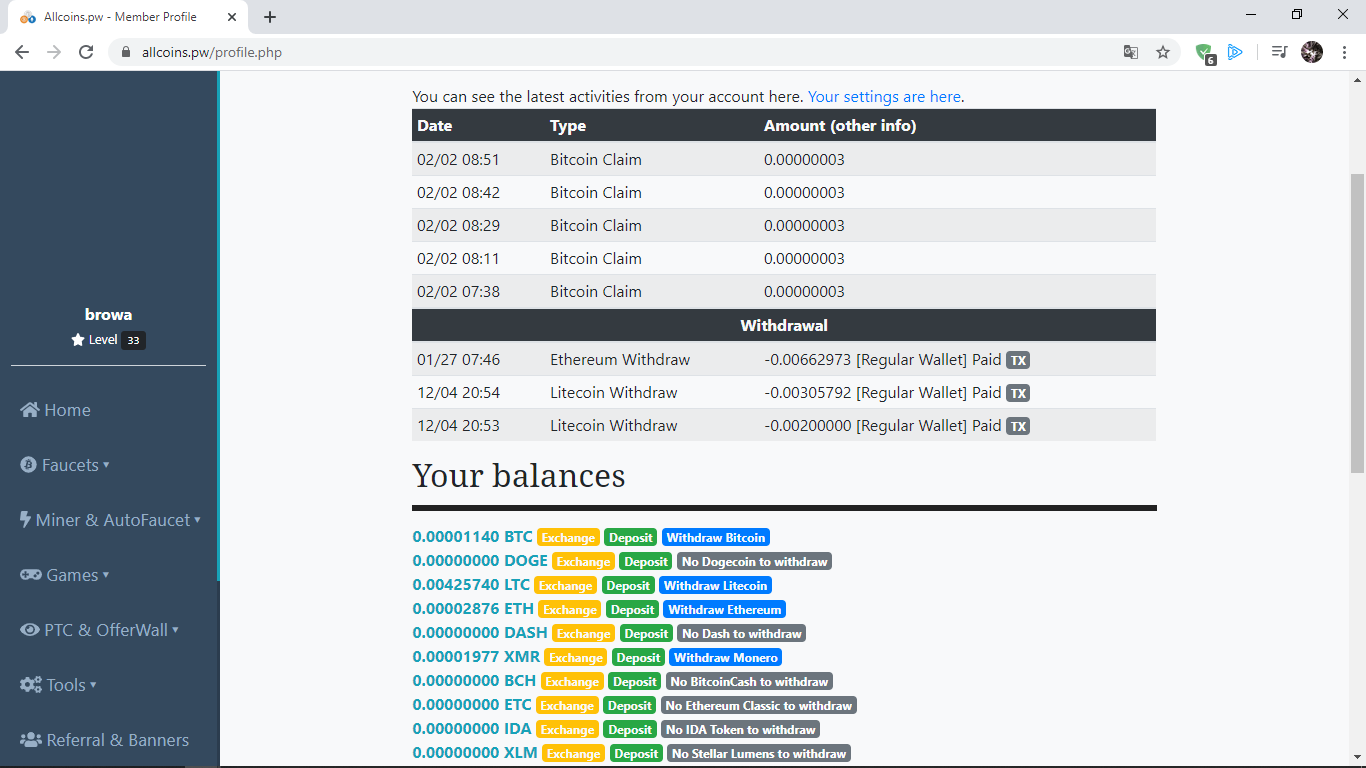
Task: Click Exchange button for BCH
Action: (x=572, y=682)
